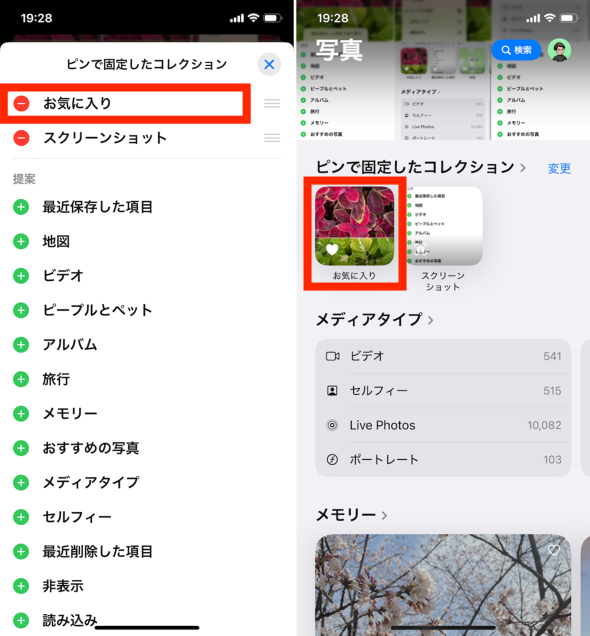Image resolution: width=590 pixels, height=636 pixels.
Task: Select 最近保存した項目 in suggestions list
Action: point(98,207)
